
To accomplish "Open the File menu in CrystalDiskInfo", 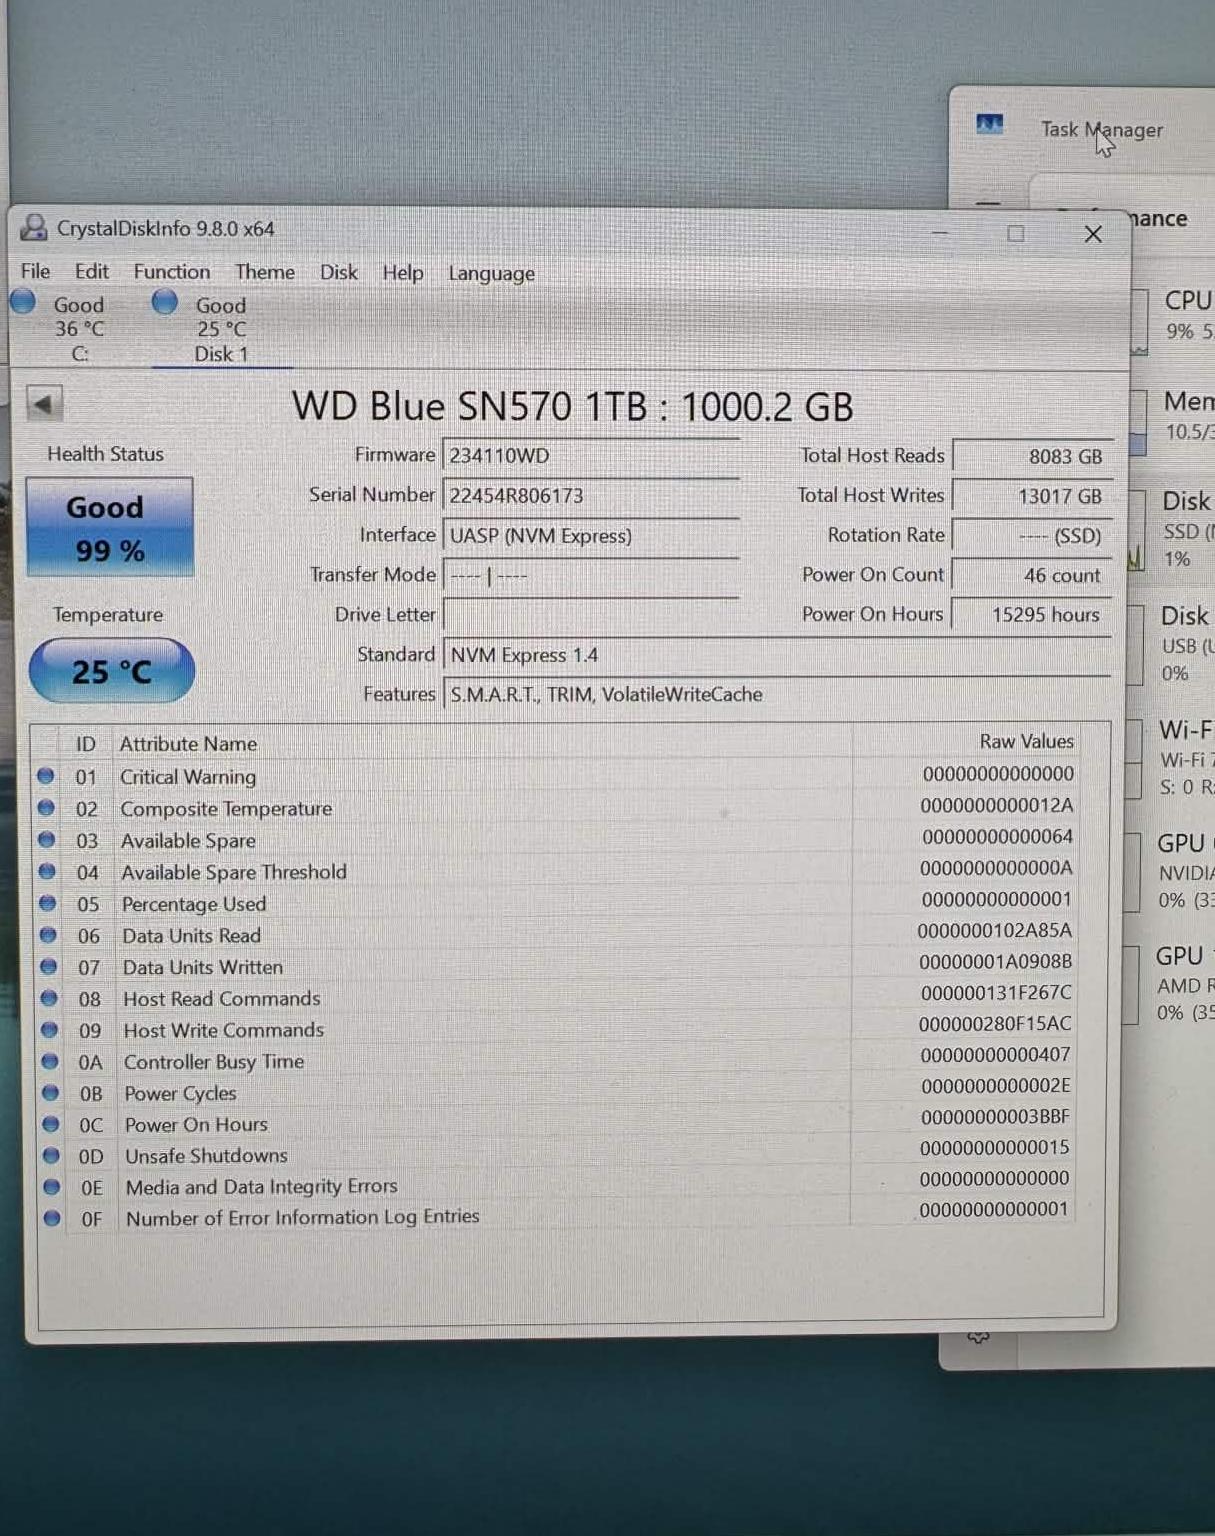I will (x=35, y=271).
